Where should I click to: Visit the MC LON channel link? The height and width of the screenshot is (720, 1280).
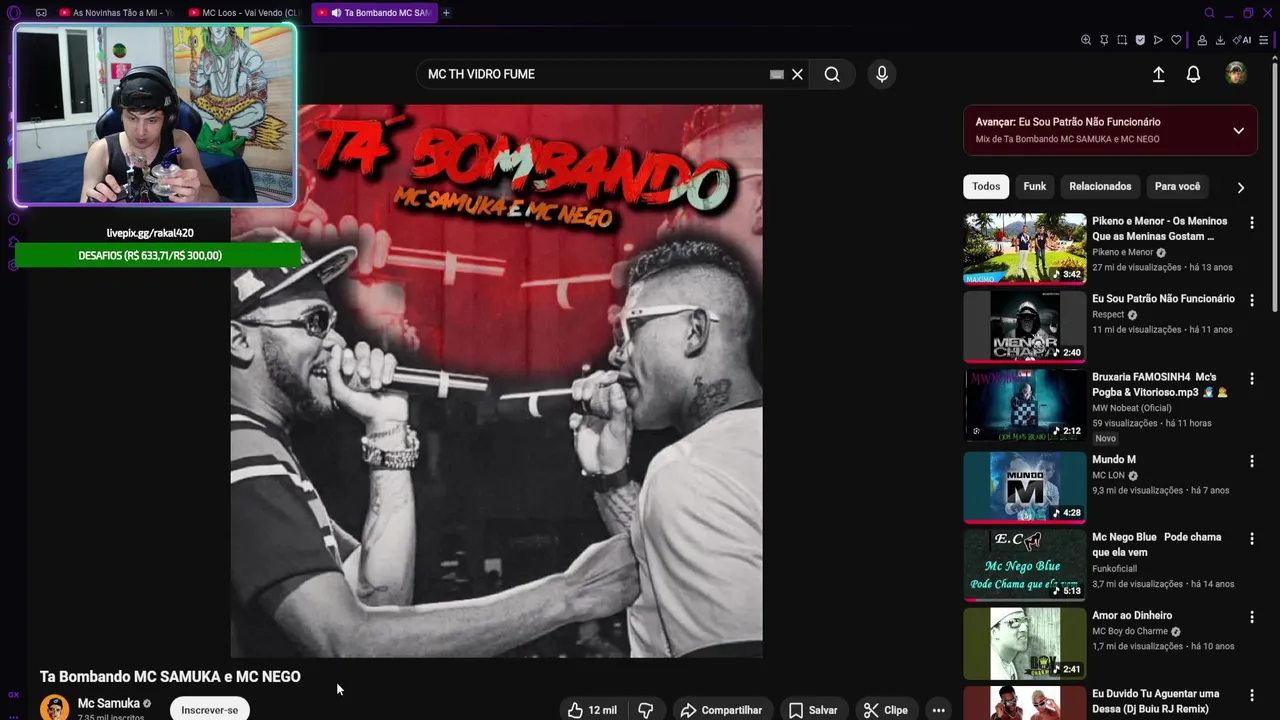pos(1109,475)
